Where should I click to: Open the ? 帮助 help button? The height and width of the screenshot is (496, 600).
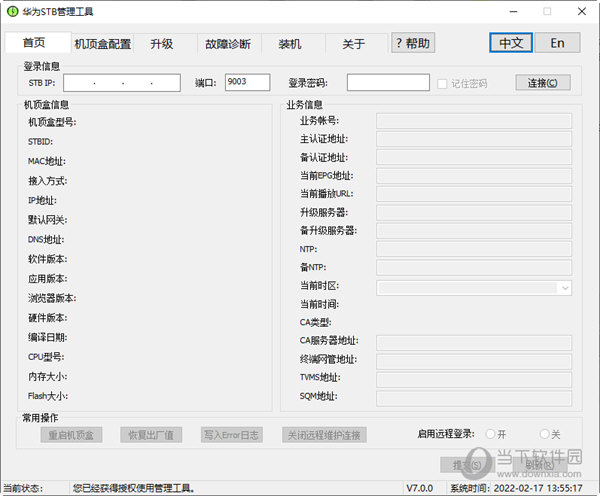(412, 43)
